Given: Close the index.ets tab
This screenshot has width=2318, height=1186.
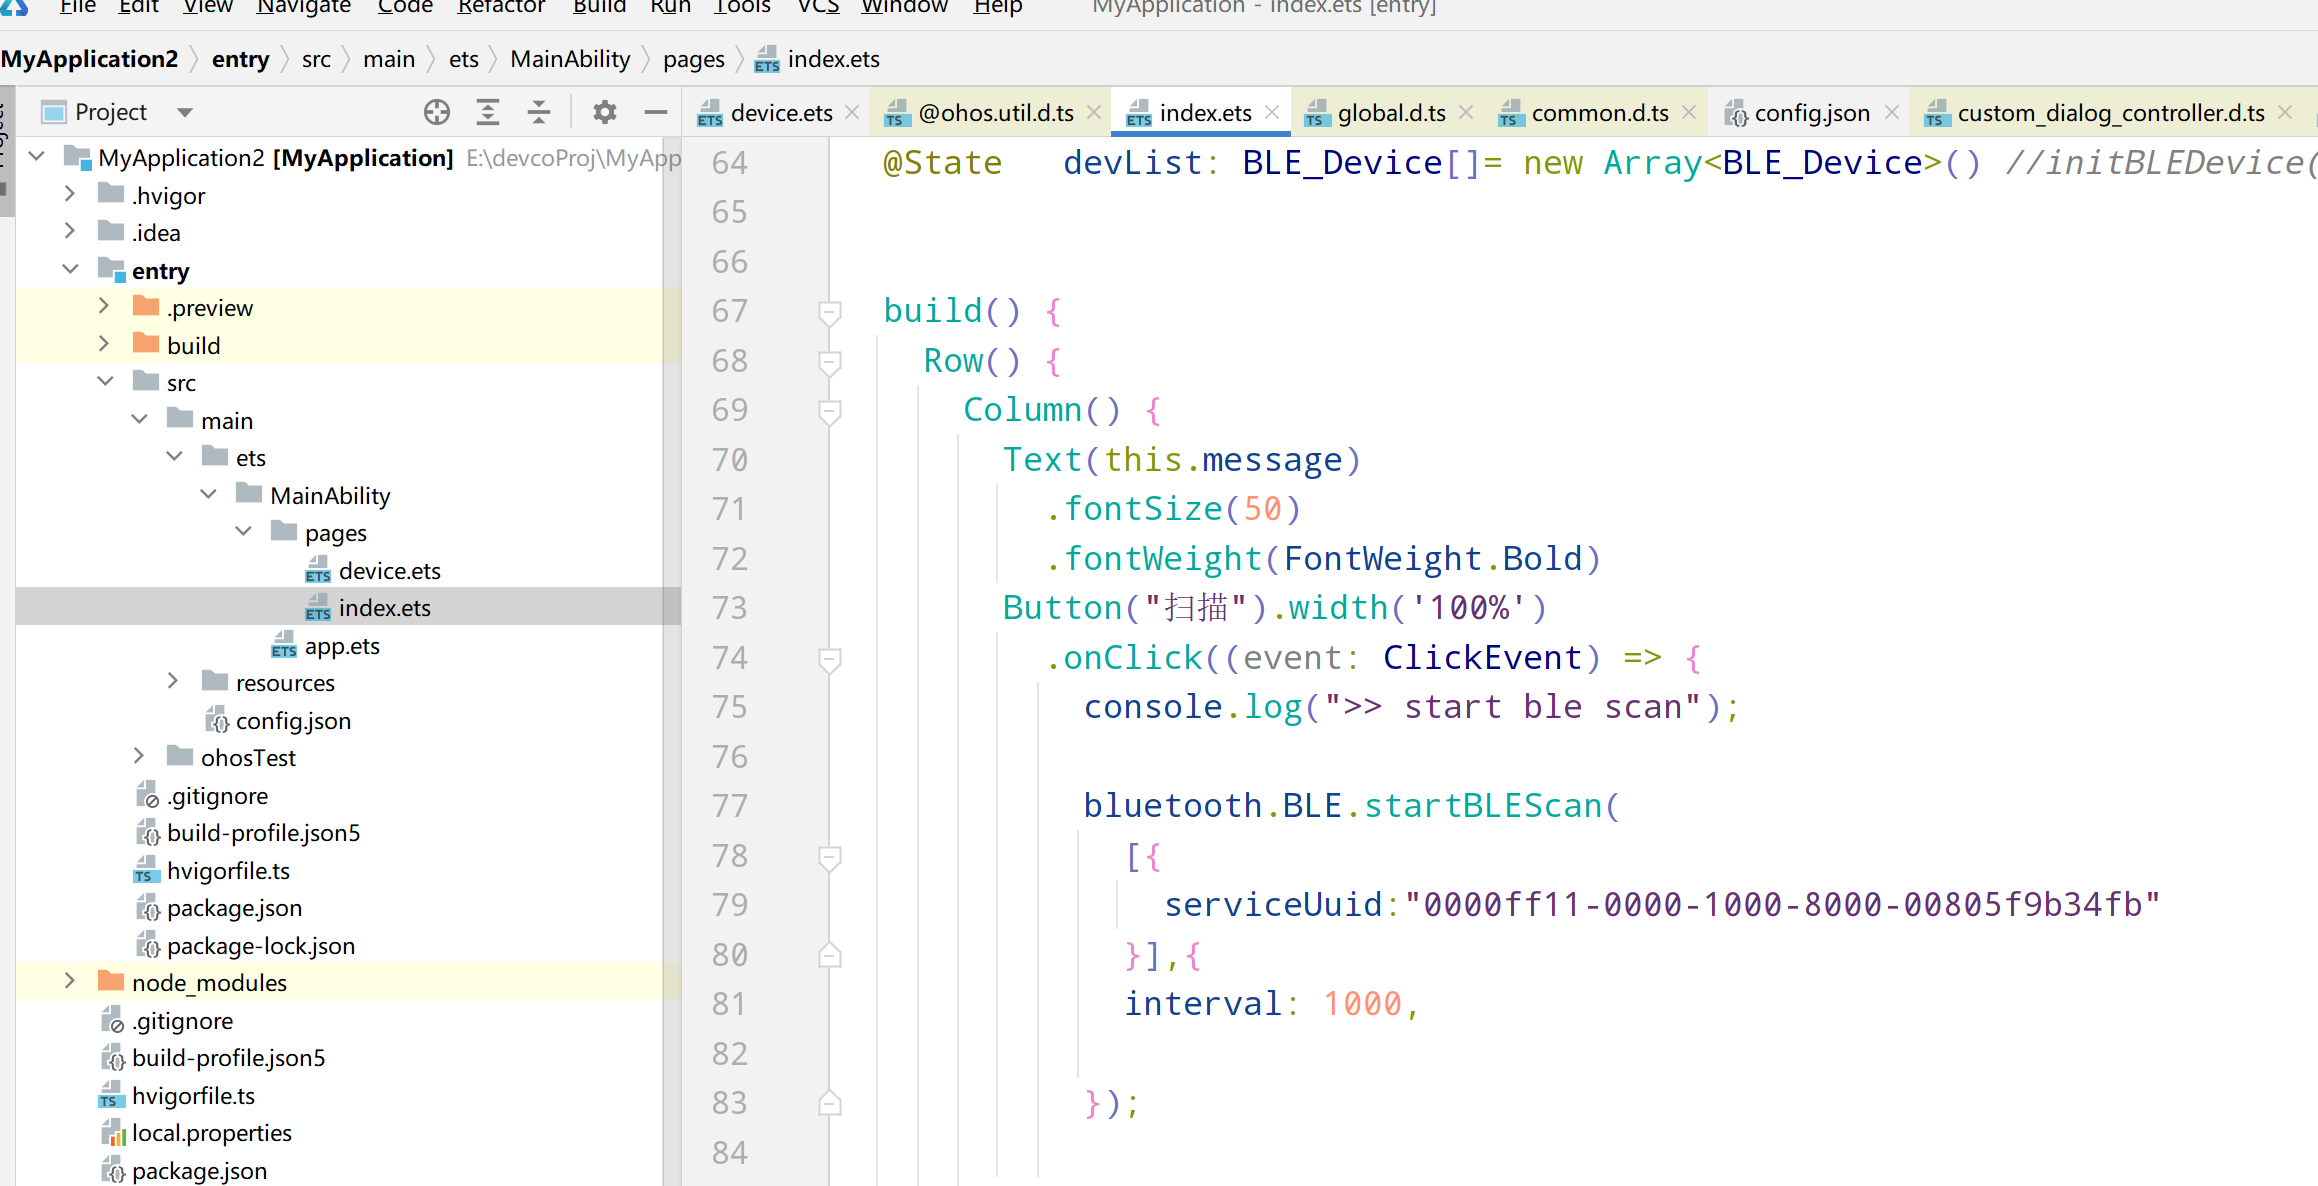Looking at the screenshot, I should [1272, 113].
